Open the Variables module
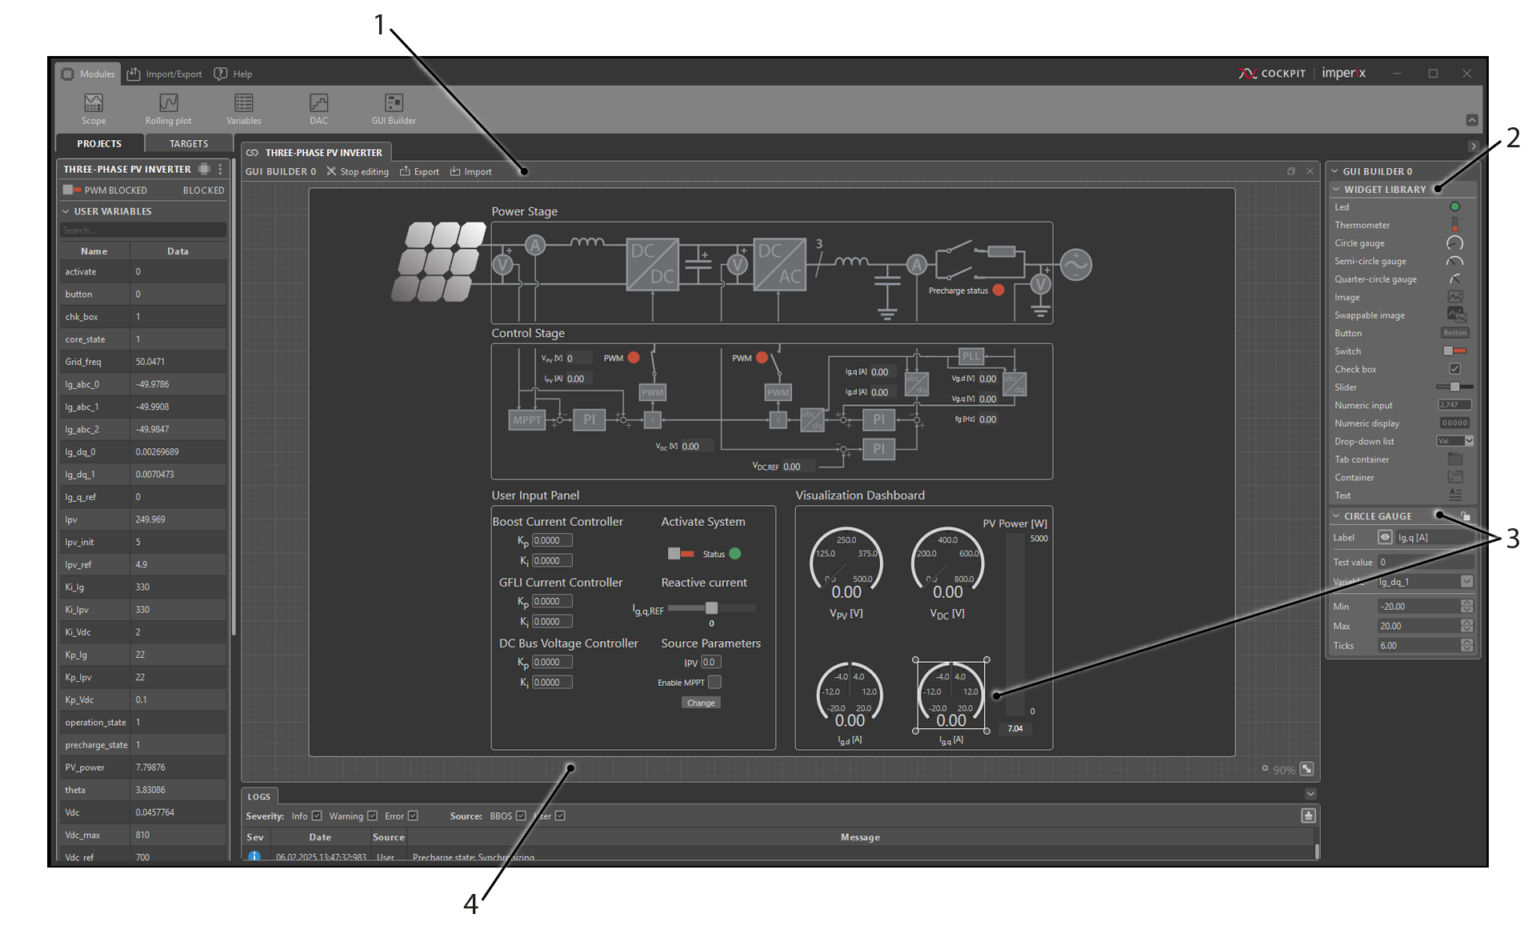The width and height of the screenshot is (1536, 926). (x=243, y=104)
